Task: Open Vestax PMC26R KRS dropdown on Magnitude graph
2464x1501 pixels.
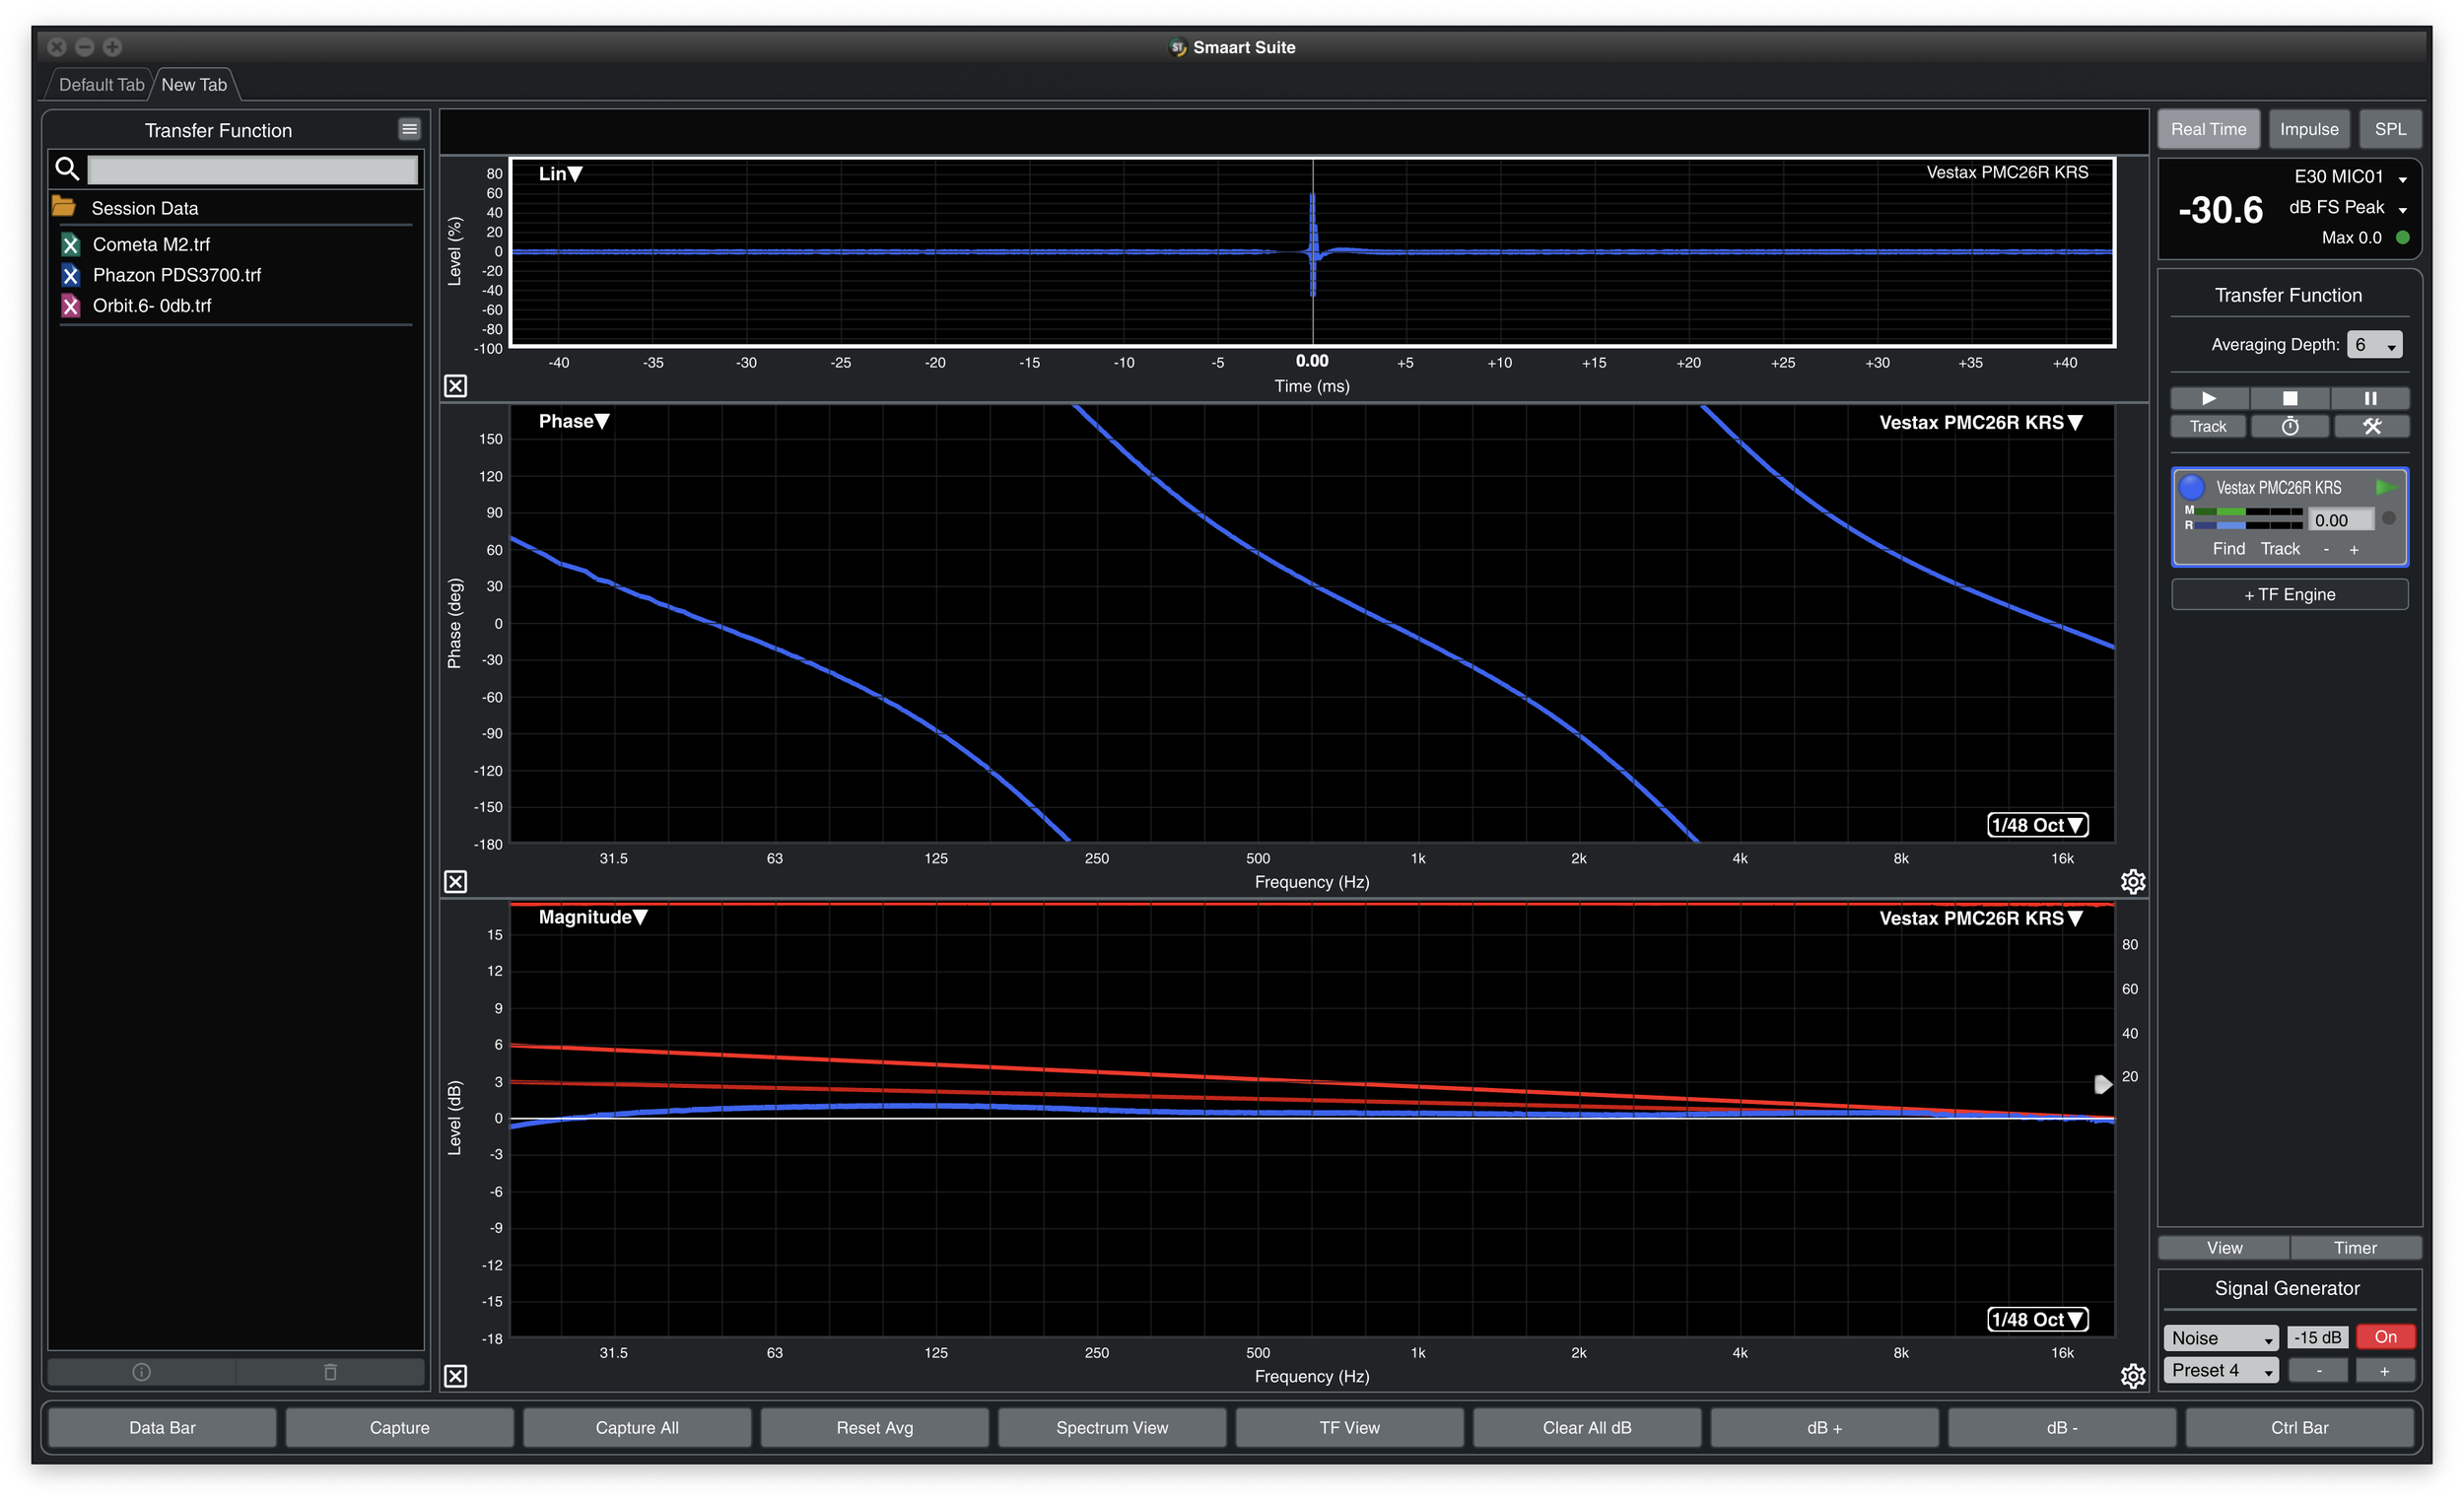Action: [x=1981, y=918]
